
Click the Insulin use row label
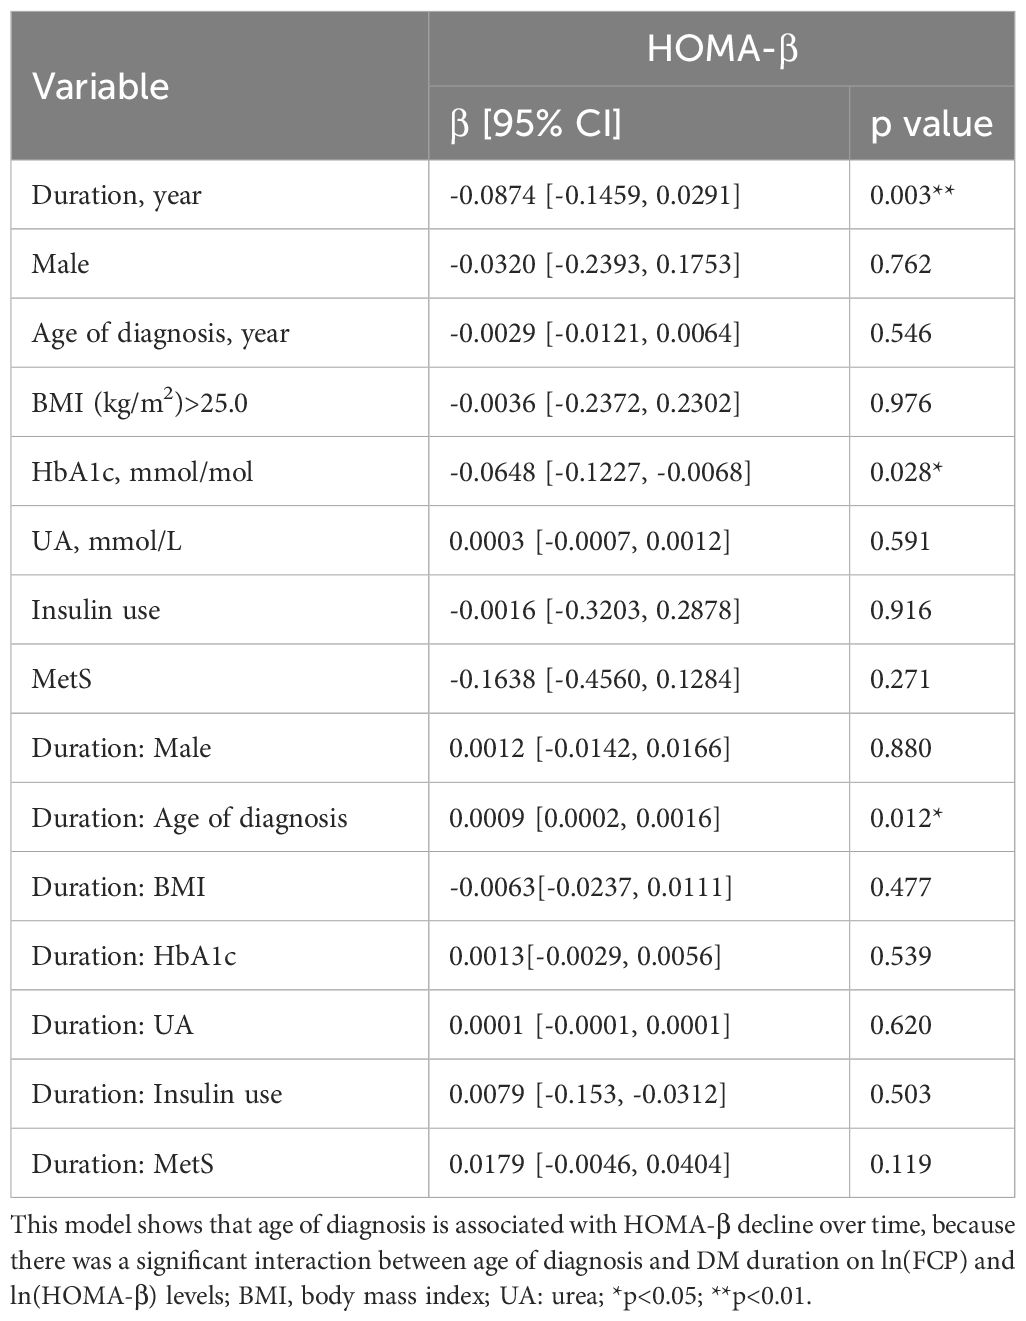[95, 610]
